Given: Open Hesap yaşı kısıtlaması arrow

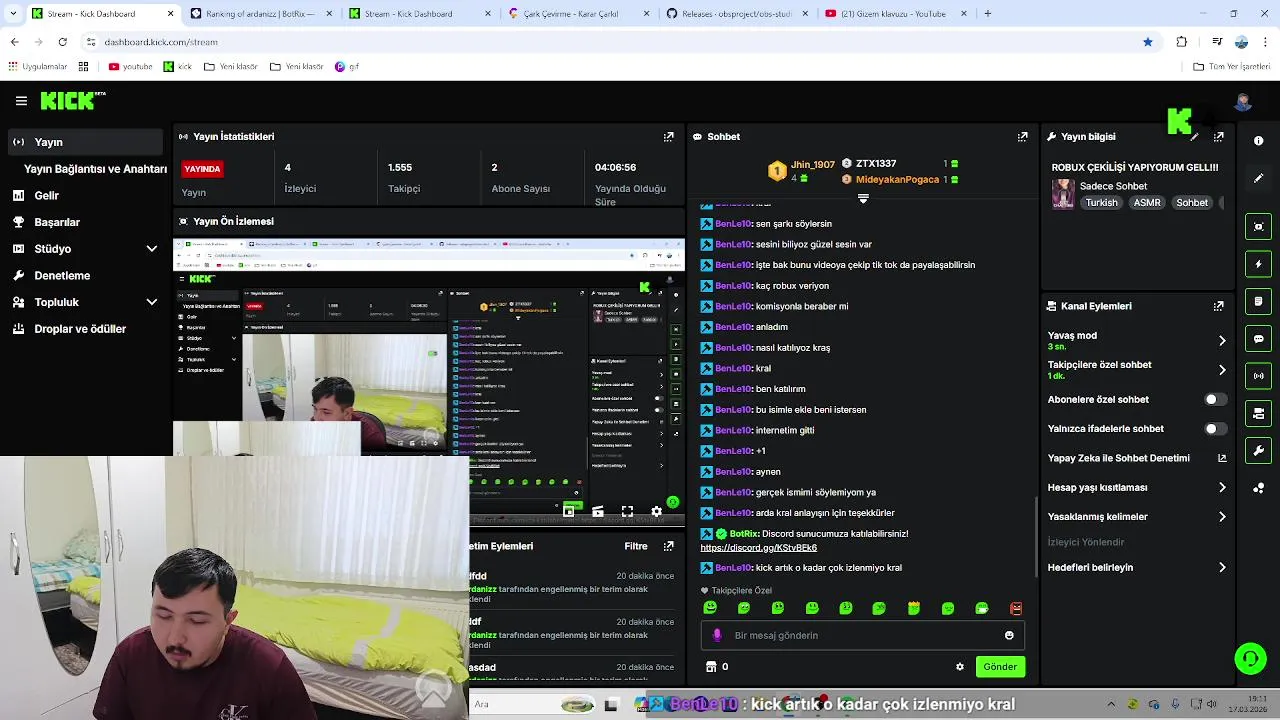Looking at the screenshot, I should click(1222, 488).
